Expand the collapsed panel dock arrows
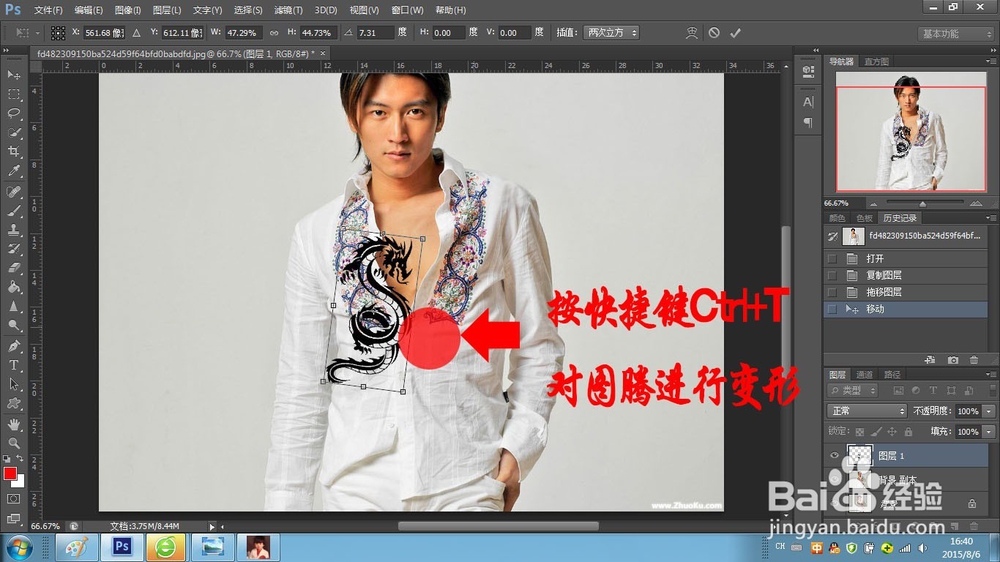Viewport: 1000px width, 562px height. point(816,50)
